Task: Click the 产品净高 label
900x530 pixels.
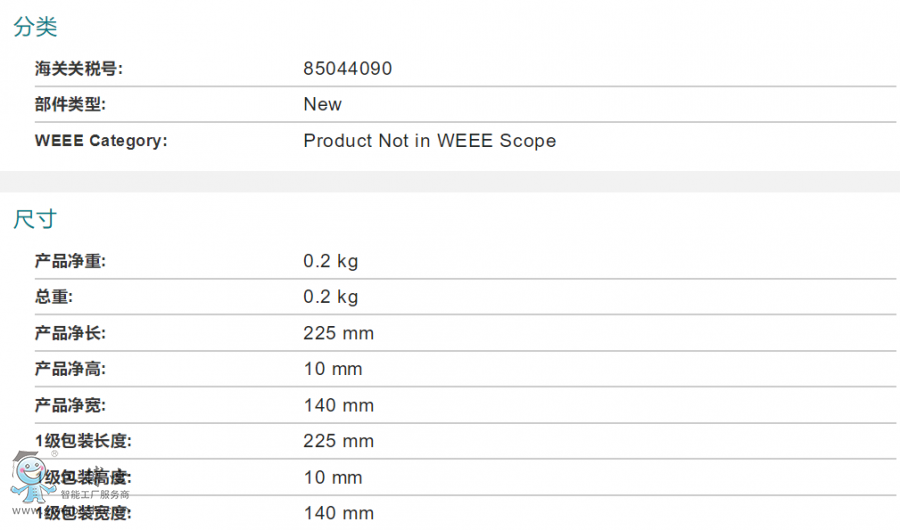Action: [x=70, y=369]
